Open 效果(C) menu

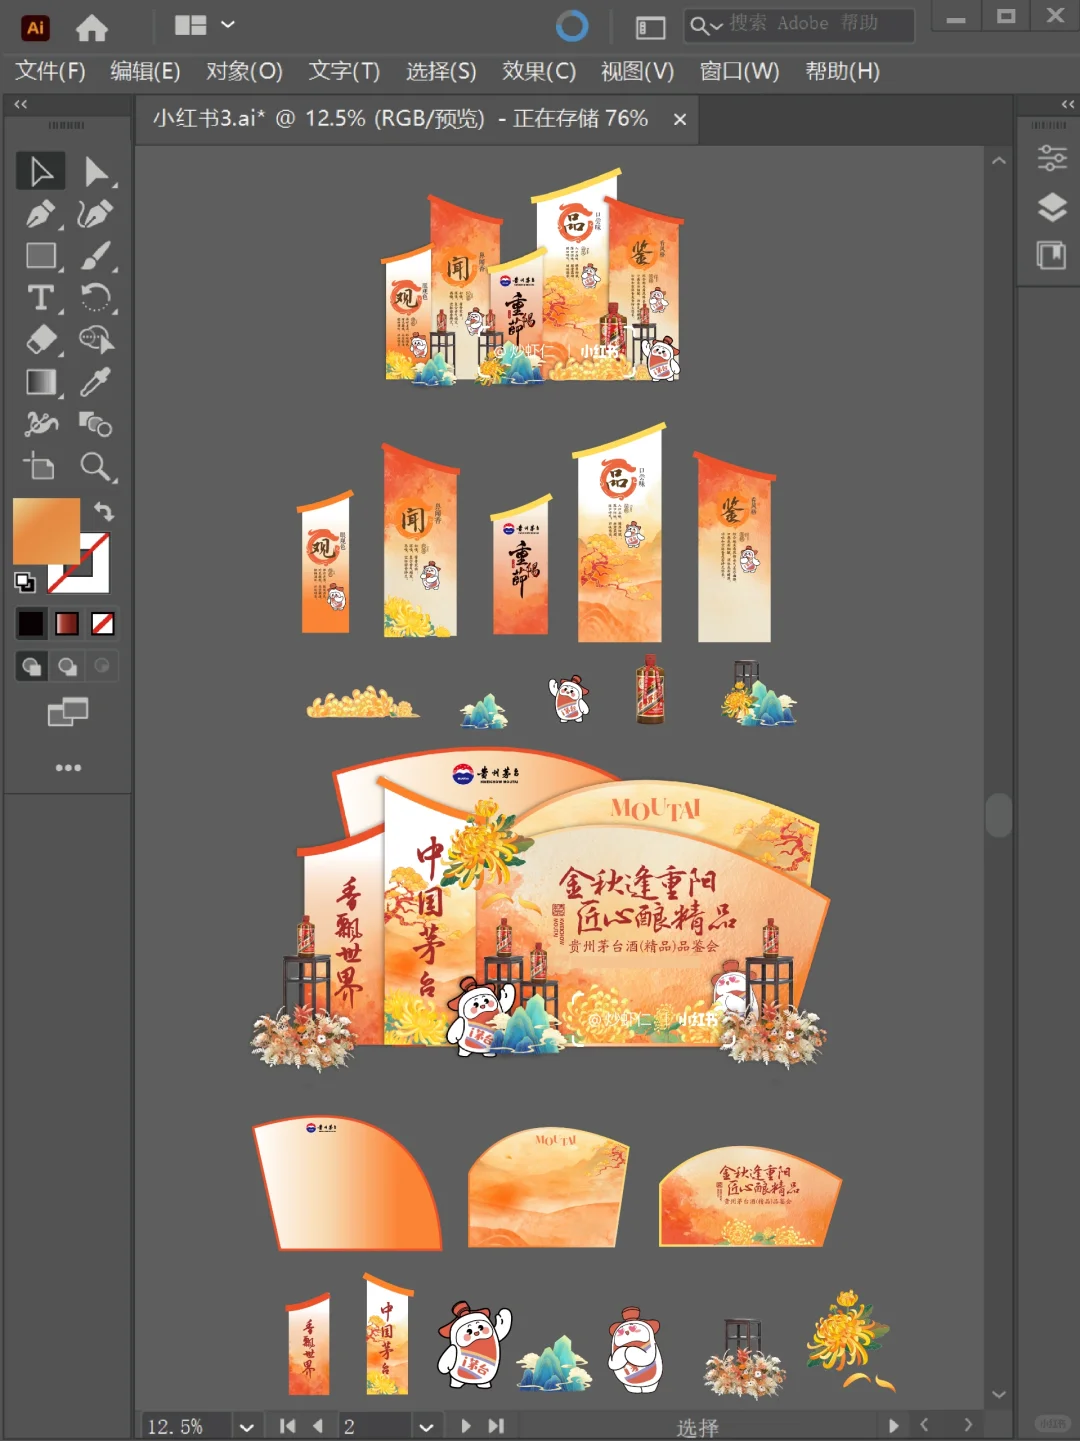[x=539, y=71]
